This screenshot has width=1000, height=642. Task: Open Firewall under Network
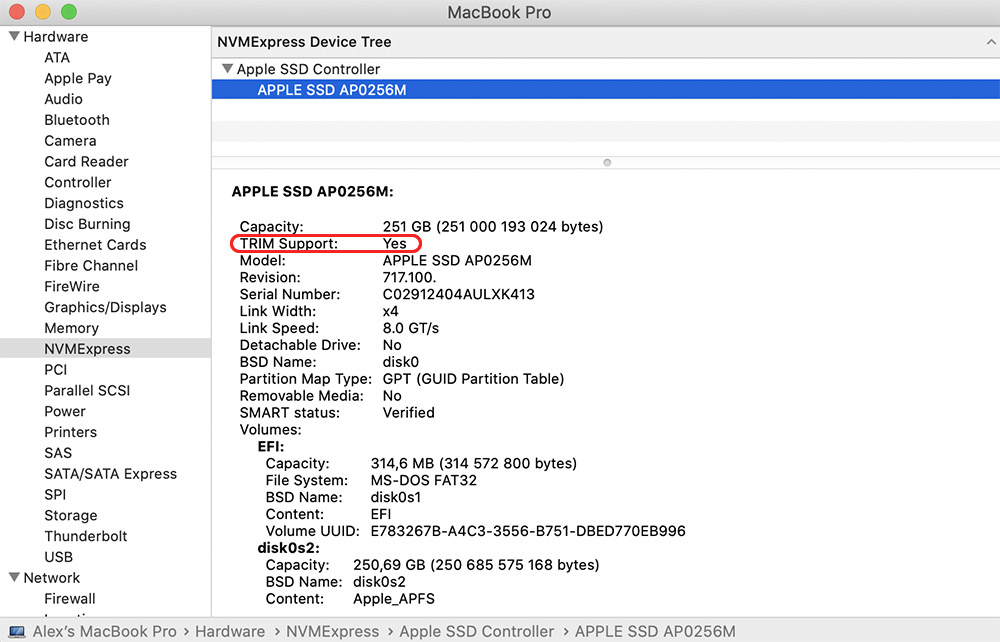point(70,599)
